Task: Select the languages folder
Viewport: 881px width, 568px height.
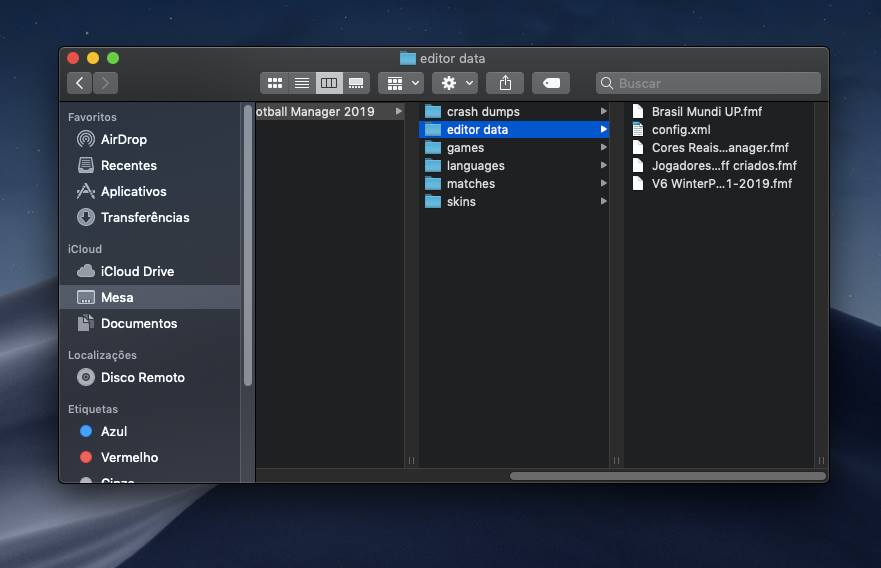Action: [514, 166]
